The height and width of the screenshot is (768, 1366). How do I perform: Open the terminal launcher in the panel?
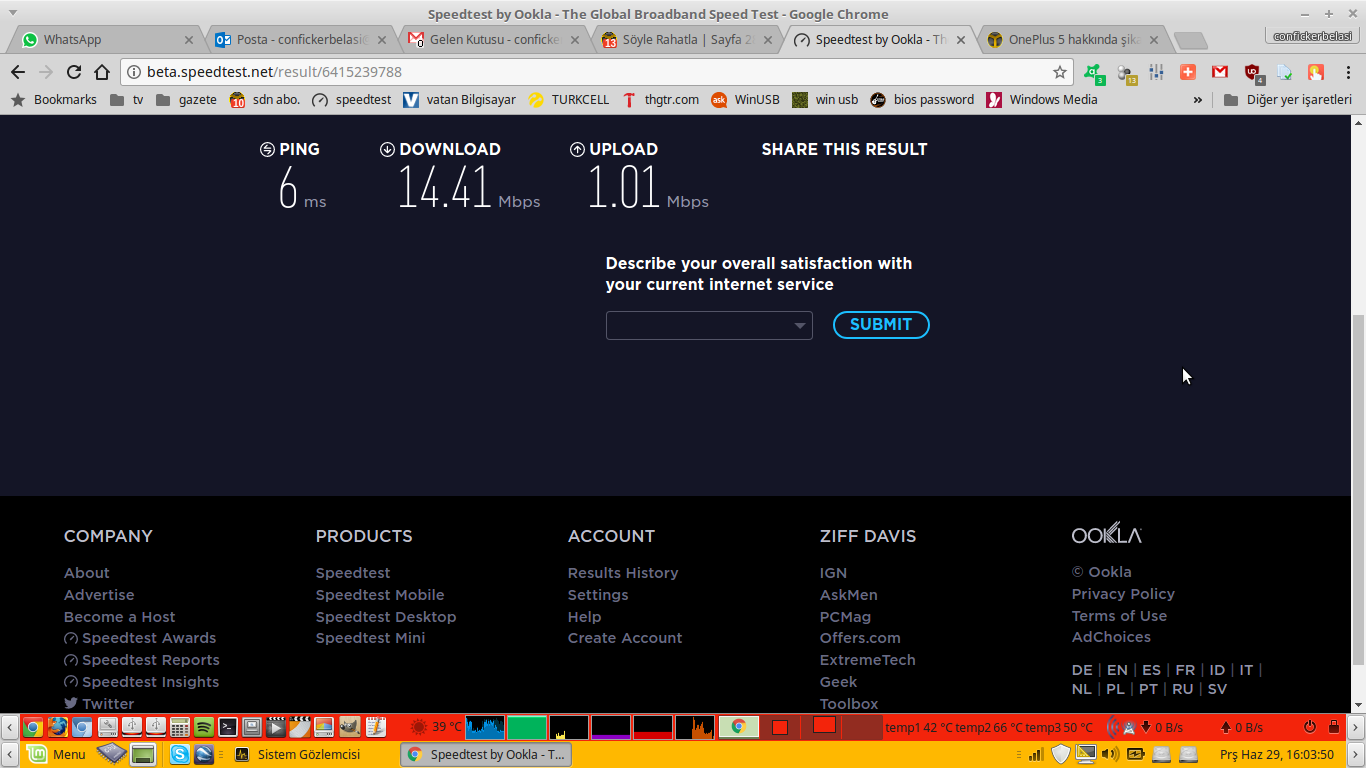point(228,727)
